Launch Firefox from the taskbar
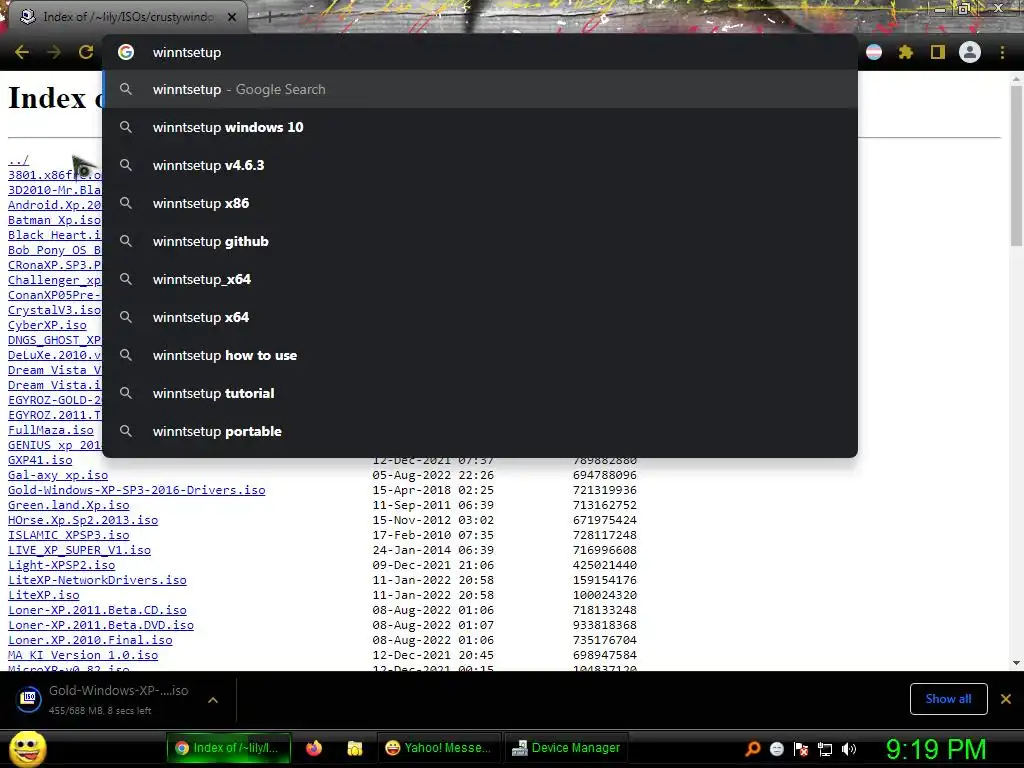Image resolution: width=1024 pixels, height=768 pixels. click(x=314, y=748)
